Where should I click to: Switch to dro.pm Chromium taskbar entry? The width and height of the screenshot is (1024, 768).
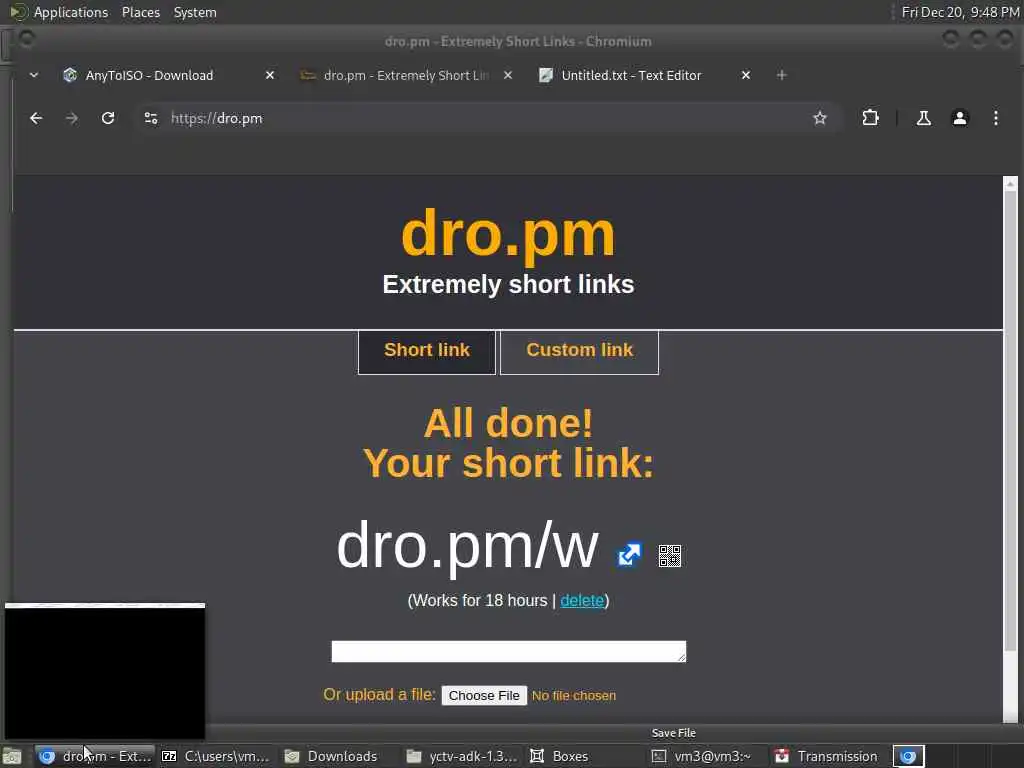click(95, 756)
